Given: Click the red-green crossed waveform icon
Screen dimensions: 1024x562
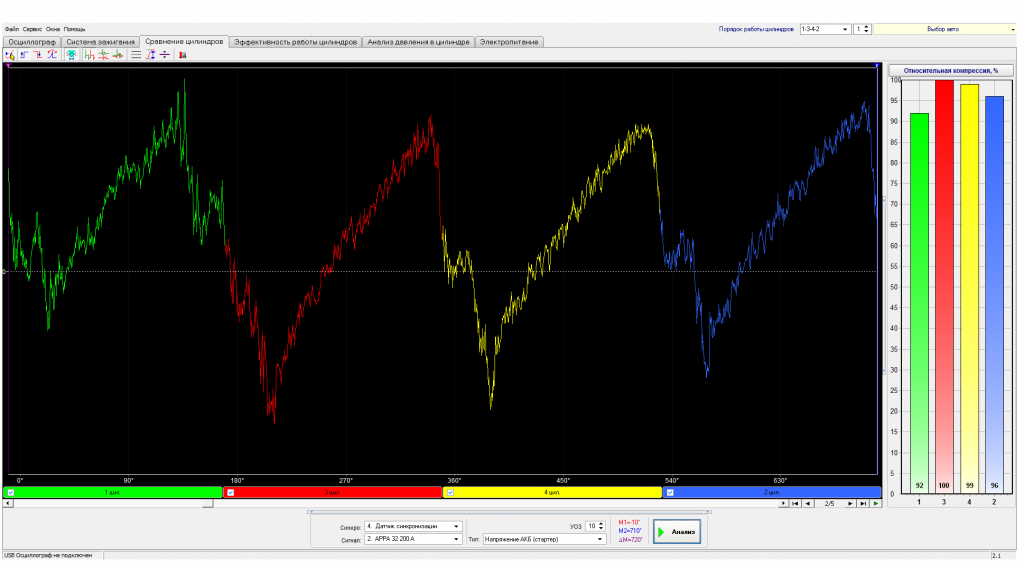Looking at the screenshot, I should coord(103,55).
